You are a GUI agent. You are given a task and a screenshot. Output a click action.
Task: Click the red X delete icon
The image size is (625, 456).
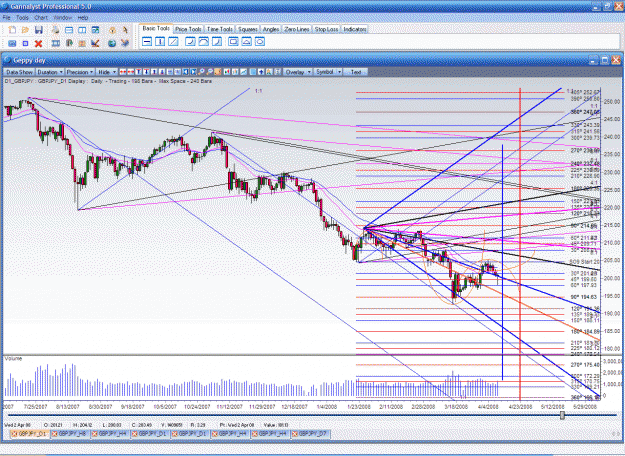coord(39,43)
